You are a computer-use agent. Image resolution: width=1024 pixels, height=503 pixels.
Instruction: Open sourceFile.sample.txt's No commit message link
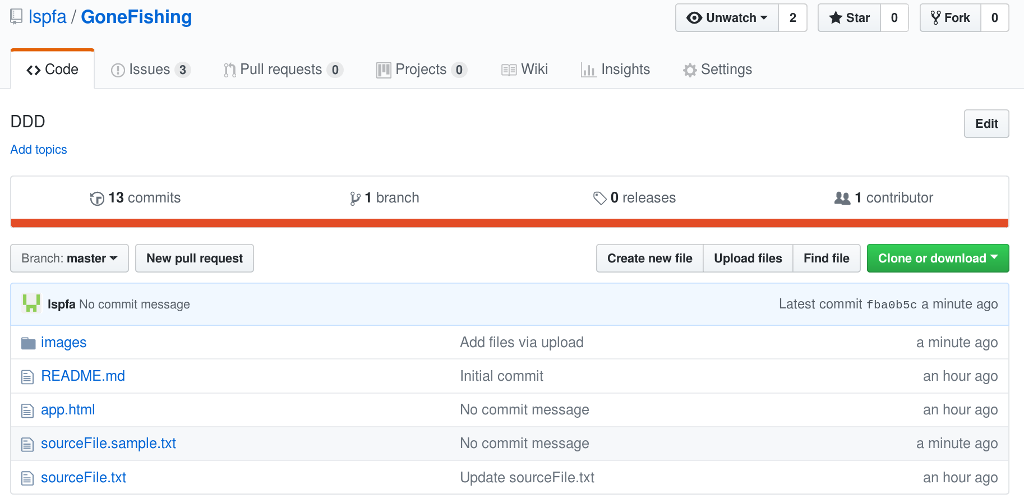coord(524,443)
